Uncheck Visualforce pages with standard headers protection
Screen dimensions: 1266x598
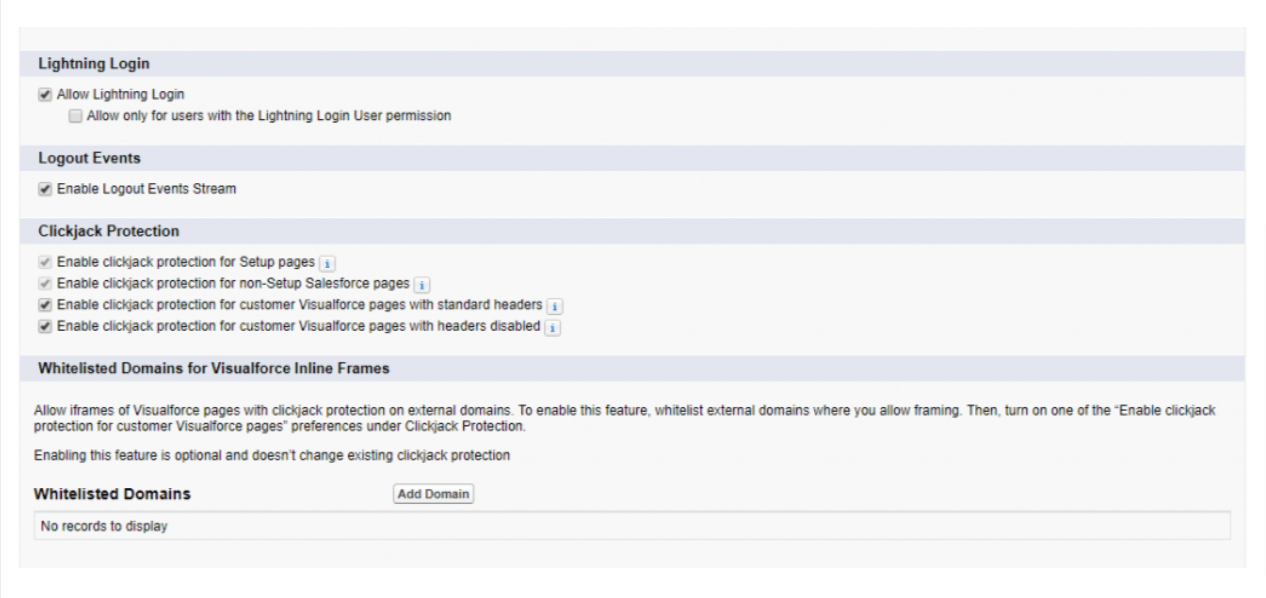coord(44,305)
